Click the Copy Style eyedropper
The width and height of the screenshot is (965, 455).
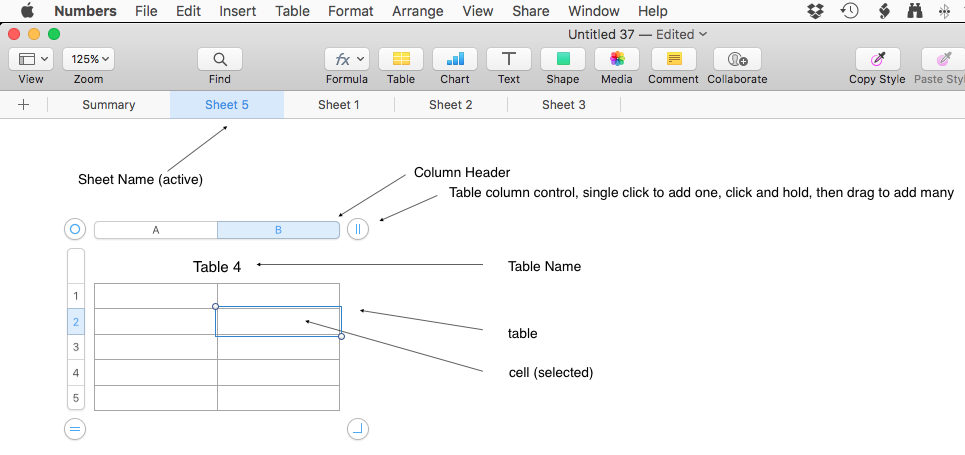[878, 59]
